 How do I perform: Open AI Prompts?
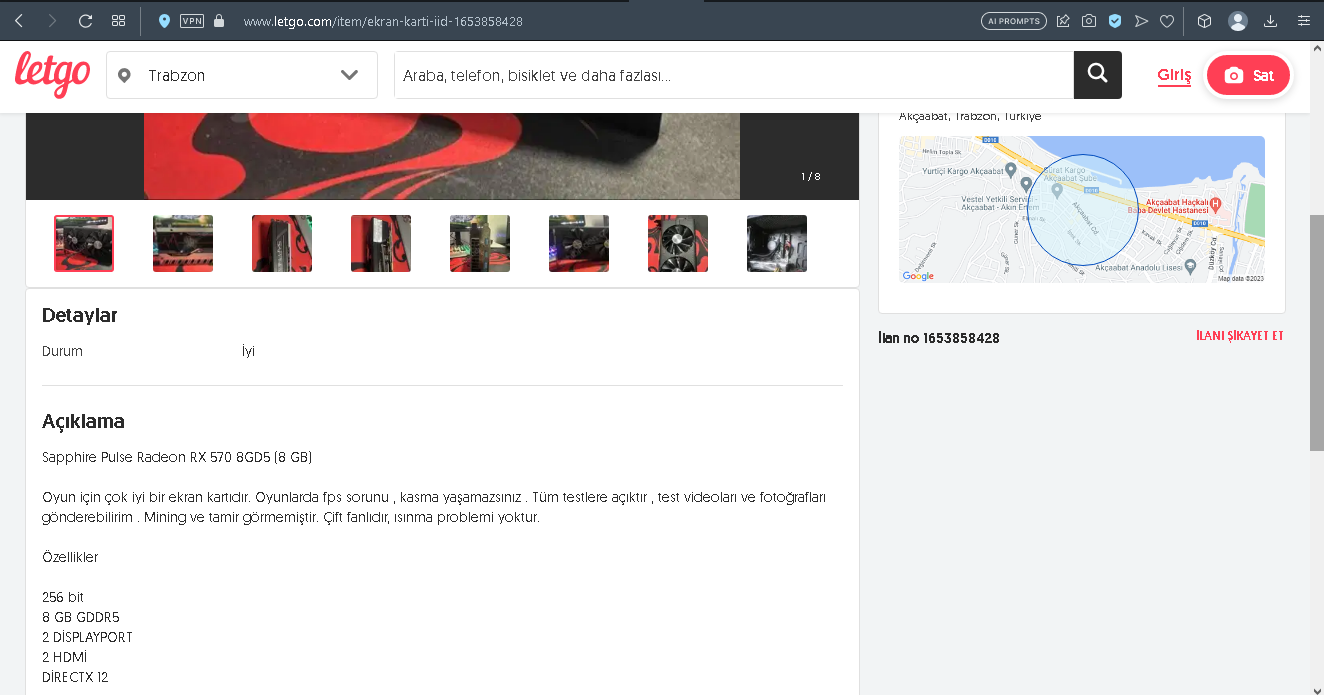click(1013, 21)
